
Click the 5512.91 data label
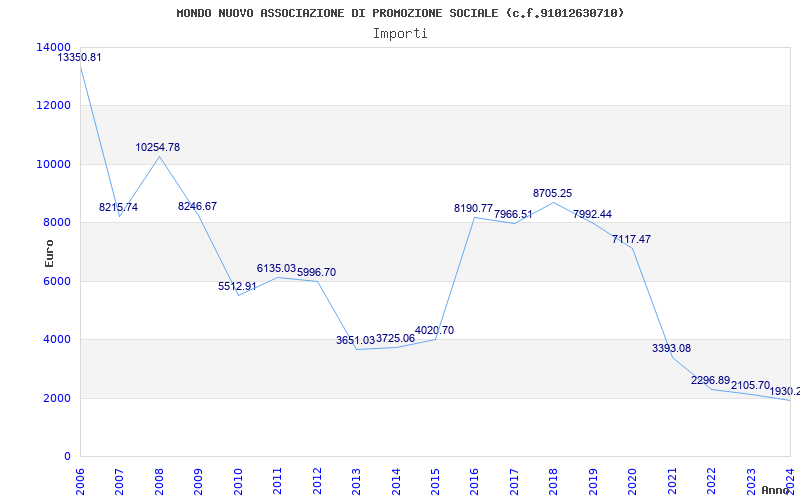[237, 286]
